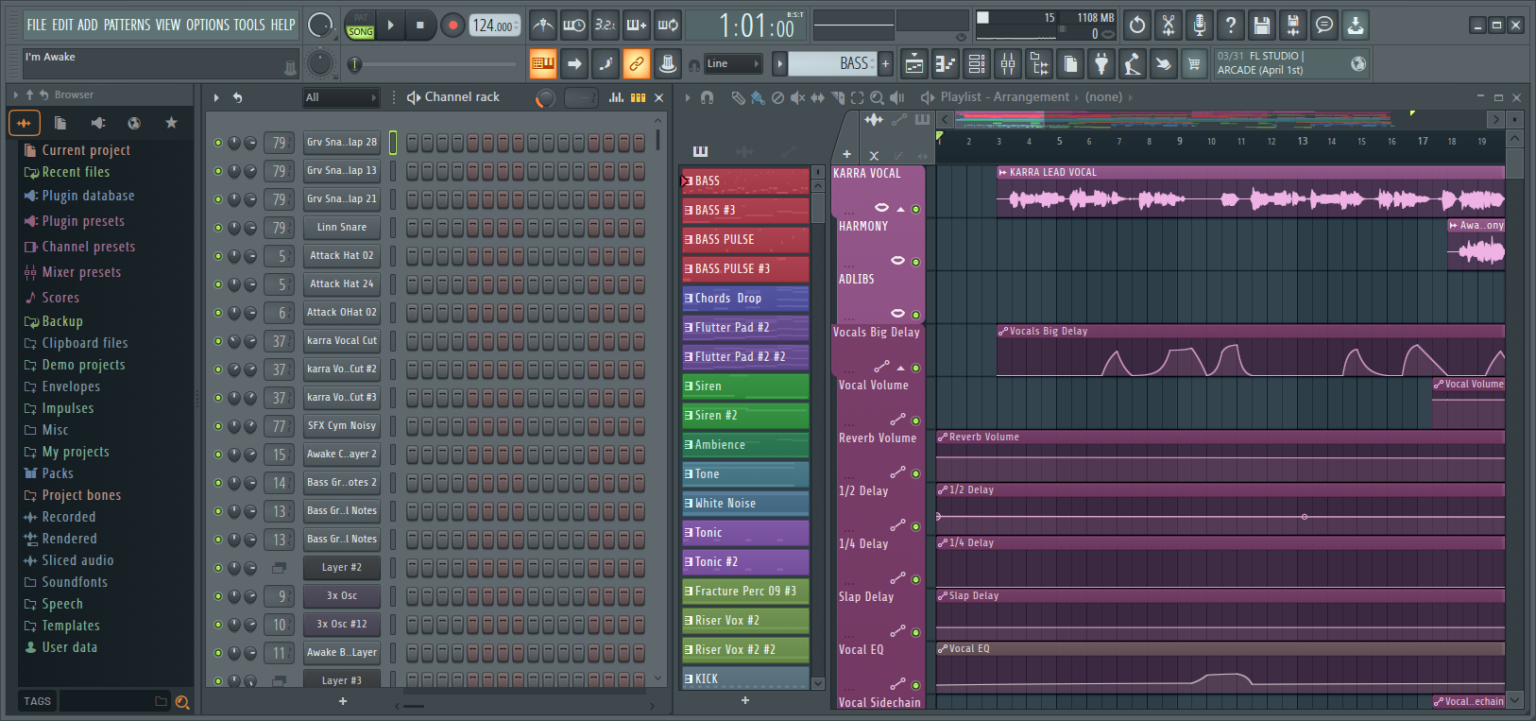Screen dimensions: 1536x721
Task: Open the VIEW menu
Action: click(168, 25)
